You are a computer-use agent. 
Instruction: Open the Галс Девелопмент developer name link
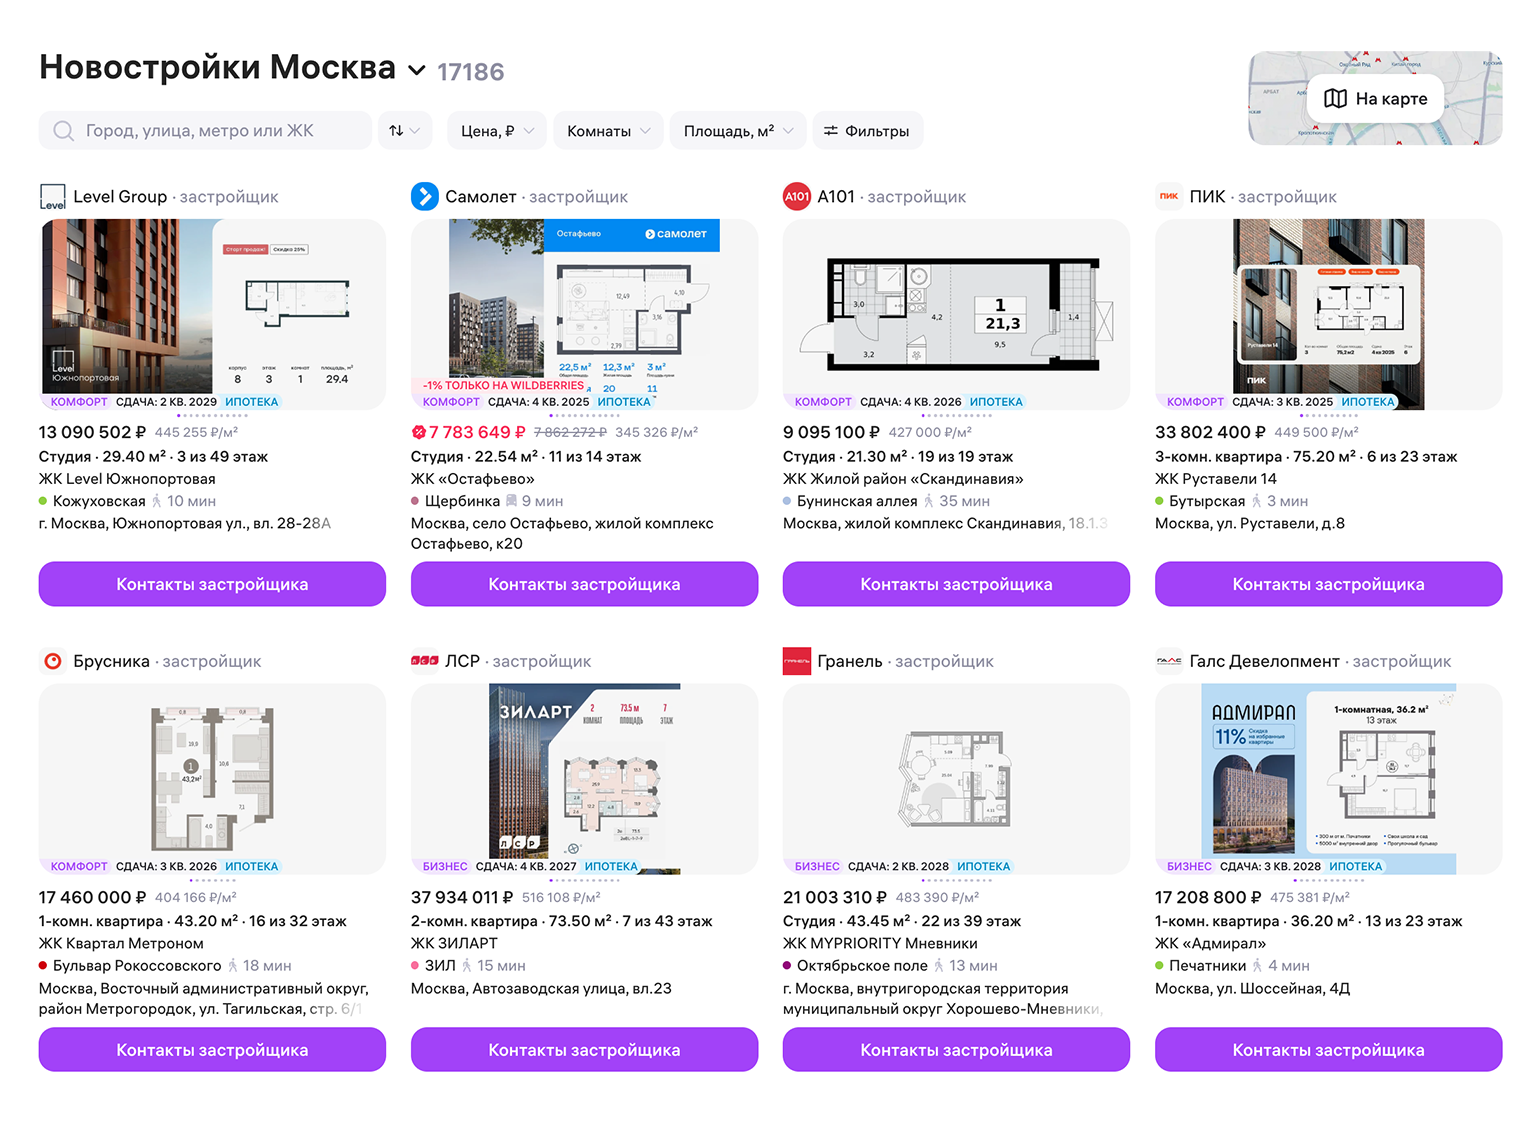click(x=1264, y=661)
